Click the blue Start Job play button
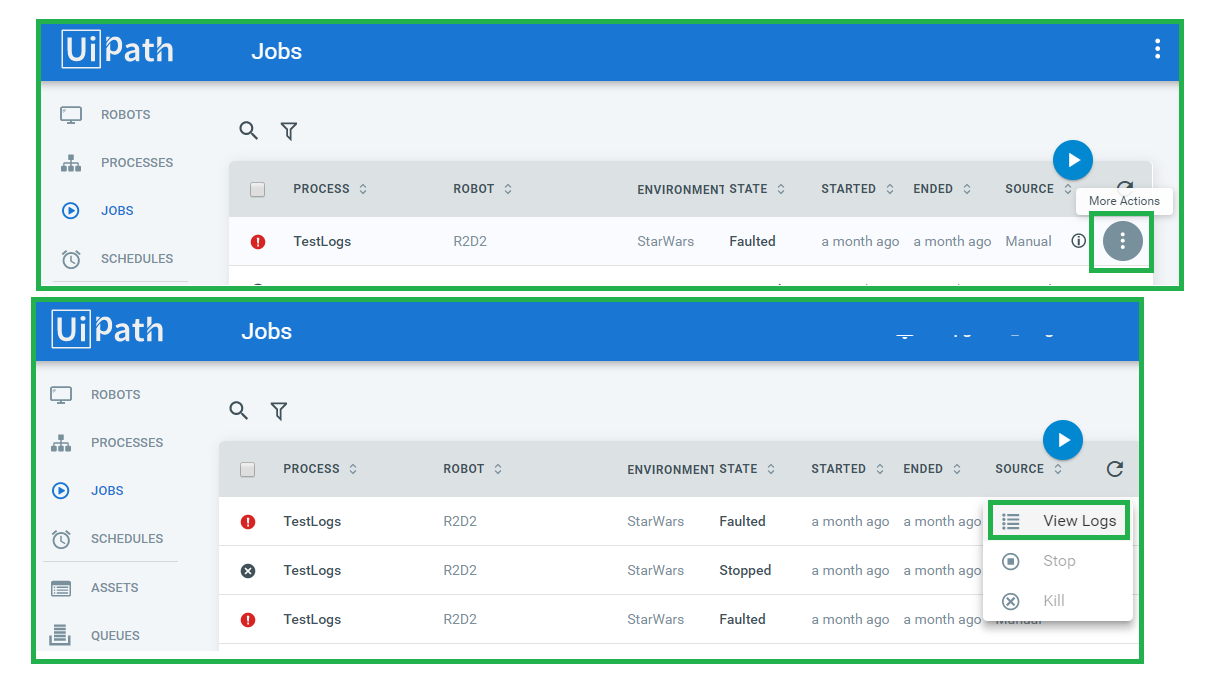Viewport: 1224px width, 689px height. coord(1063,440)
